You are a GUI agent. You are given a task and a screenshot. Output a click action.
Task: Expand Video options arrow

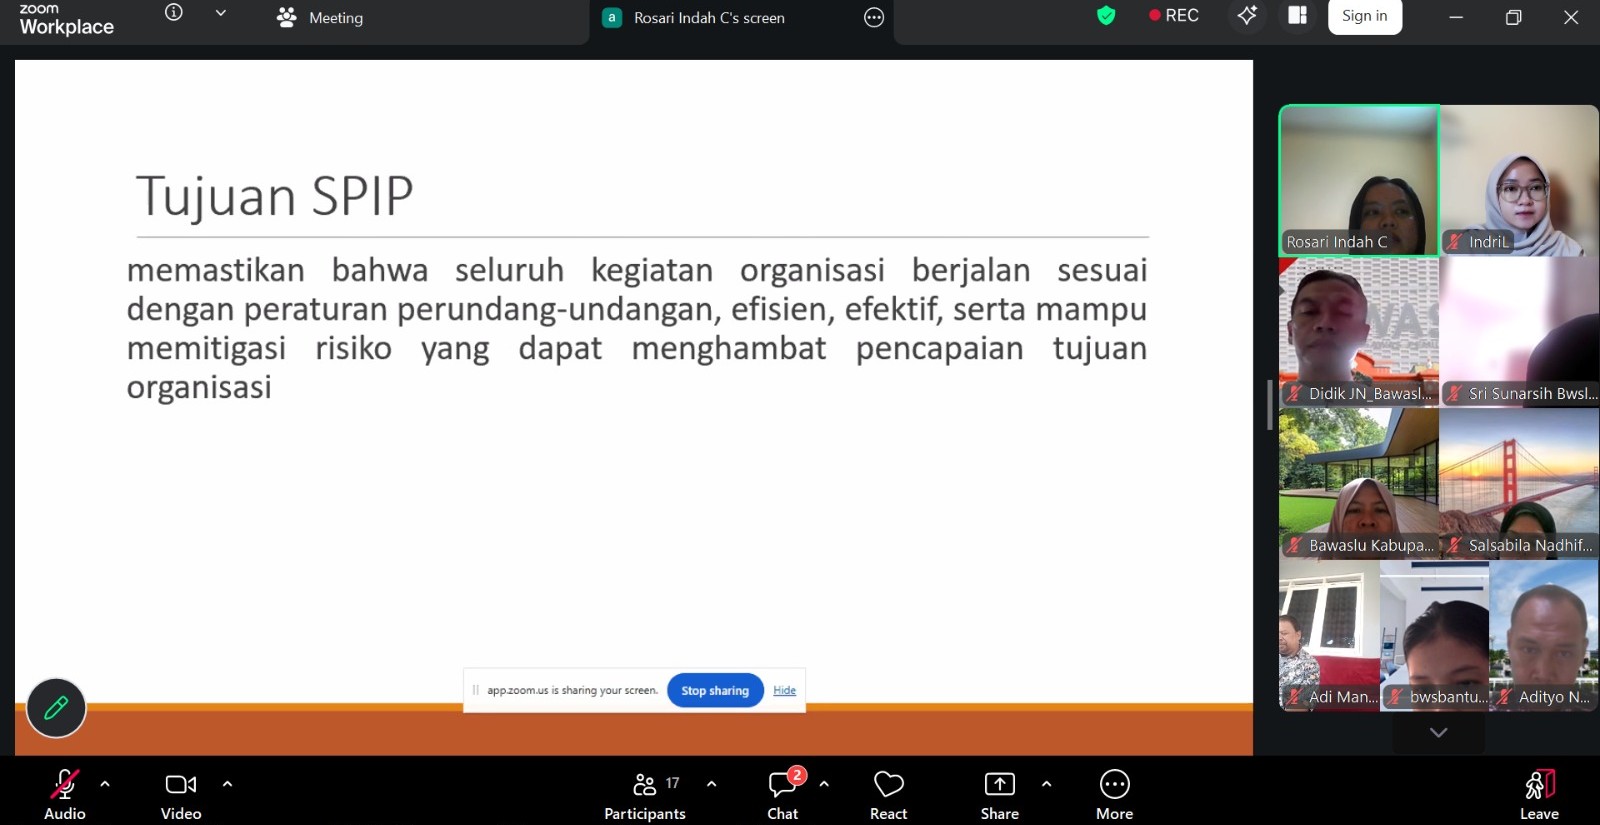(227, 784)
